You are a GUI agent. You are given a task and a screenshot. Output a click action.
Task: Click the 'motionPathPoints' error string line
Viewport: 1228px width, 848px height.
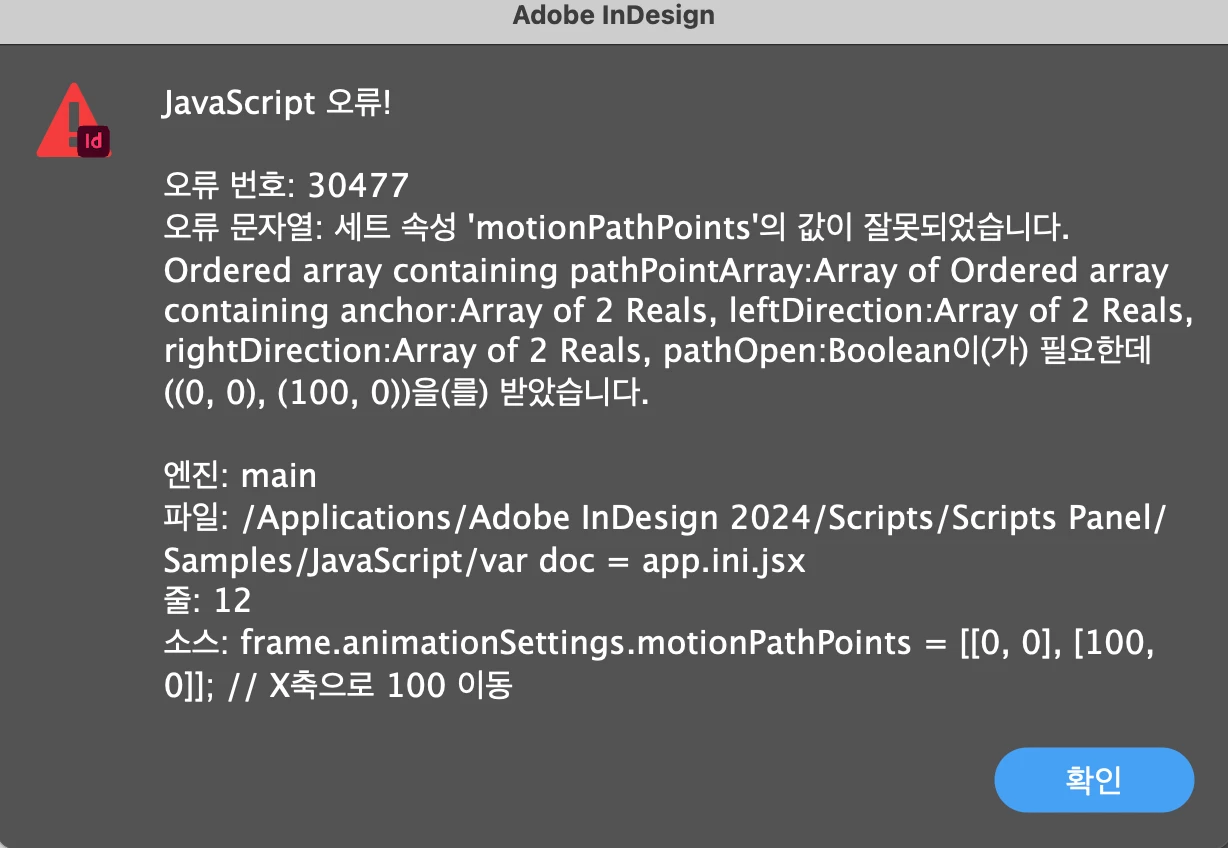(x=617, y=228)
